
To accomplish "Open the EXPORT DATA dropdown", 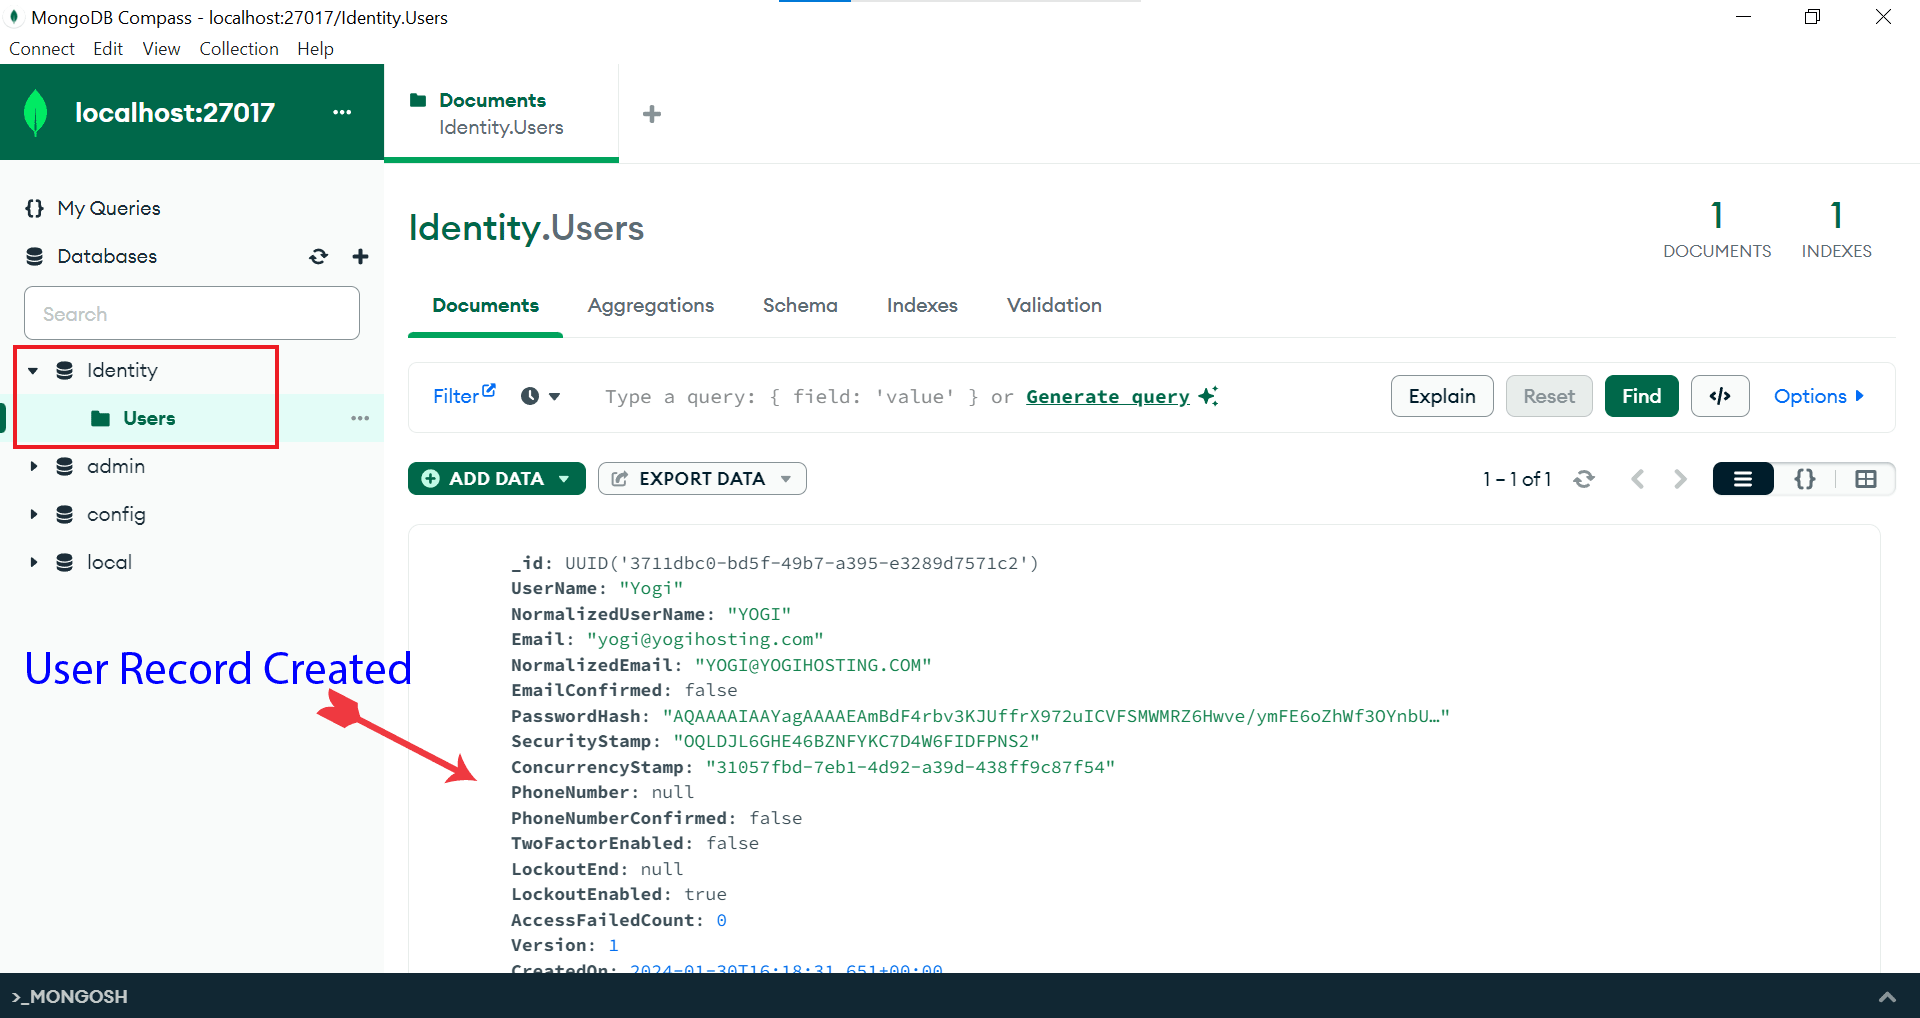I will click(x=702, y=479).
